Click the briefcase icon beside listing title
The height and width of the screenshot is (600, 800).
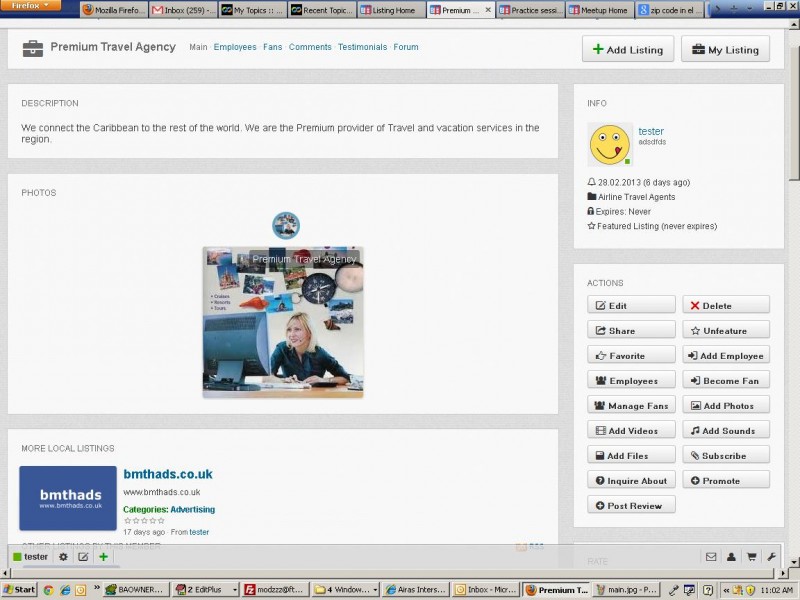click(33, 48)
